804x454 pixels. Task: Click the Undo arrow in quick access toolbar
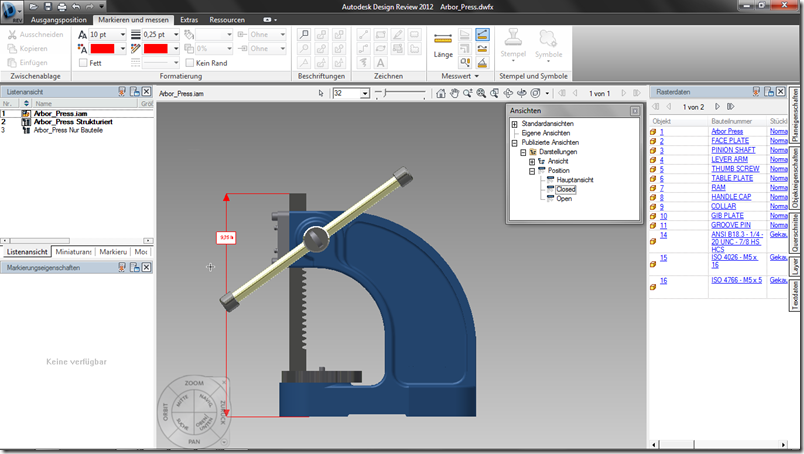point(76,7)
